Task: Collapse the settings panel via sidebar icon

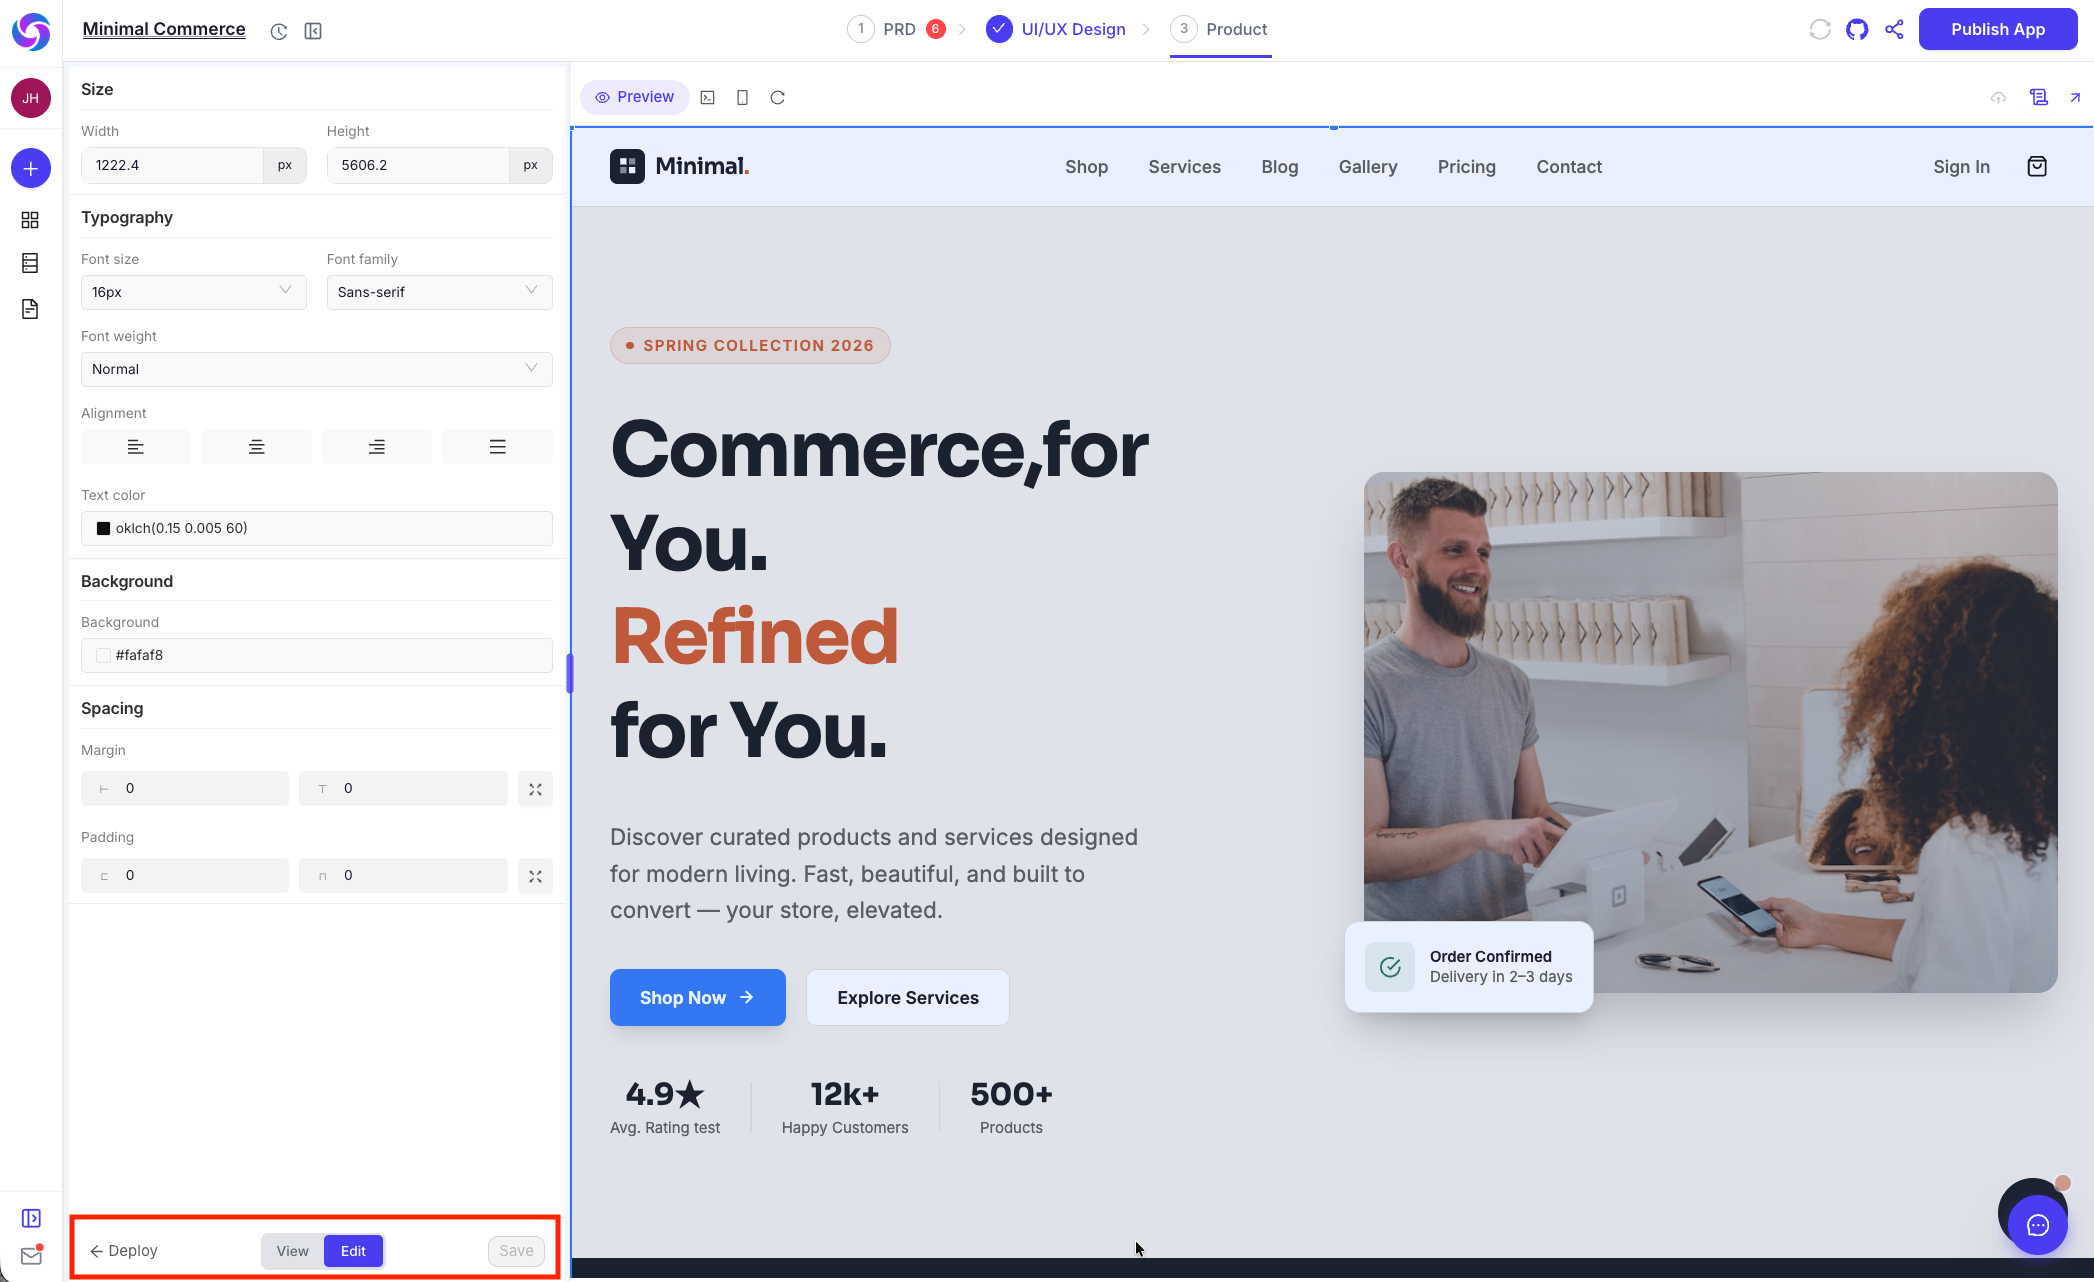Action: pos(313,31)
